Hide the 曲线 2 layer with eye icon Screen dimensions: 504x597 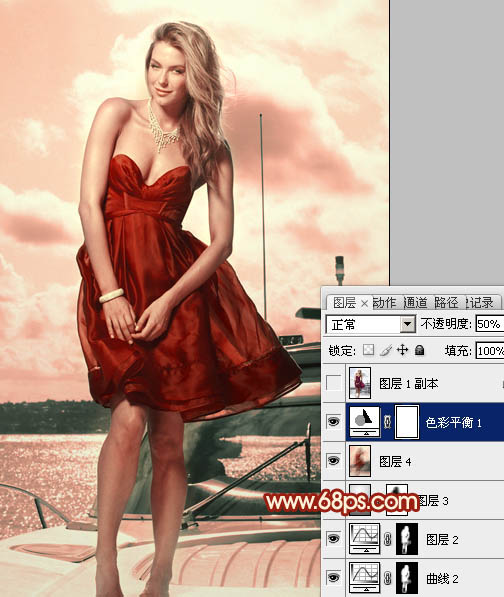333,578
